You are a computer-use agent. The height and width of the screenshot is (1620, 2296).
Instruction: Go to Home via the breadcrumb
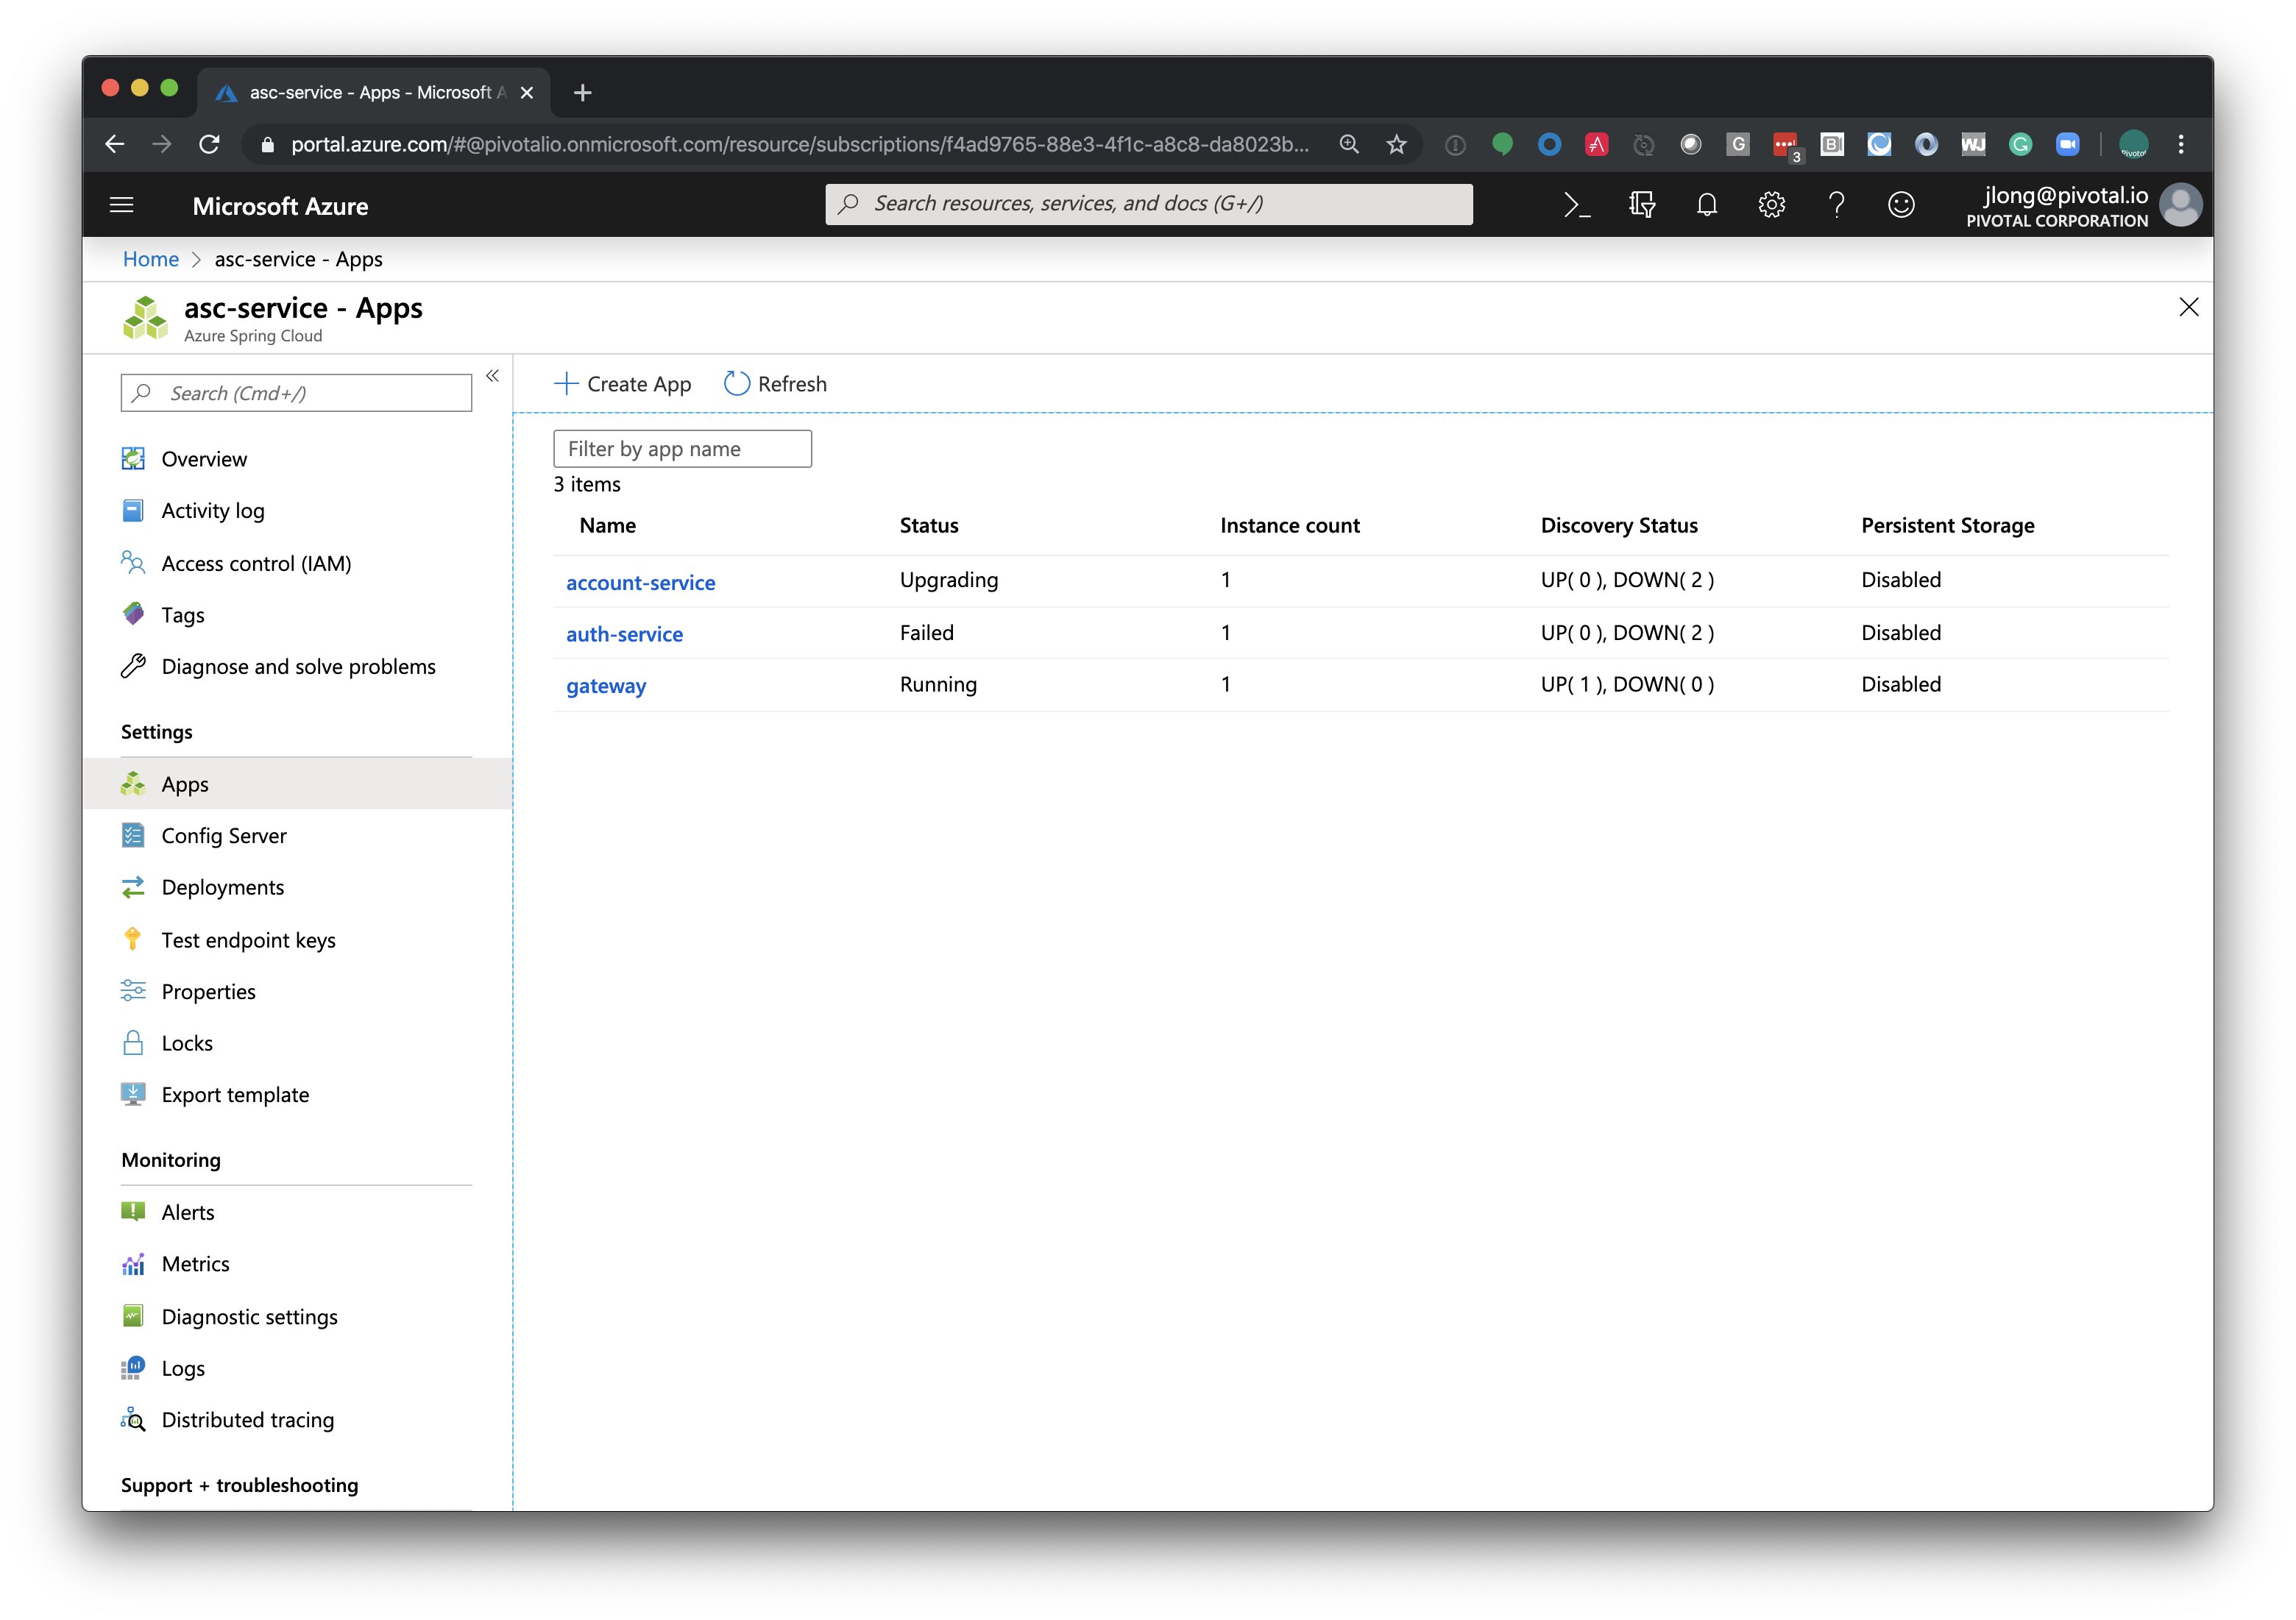(151, 259)
